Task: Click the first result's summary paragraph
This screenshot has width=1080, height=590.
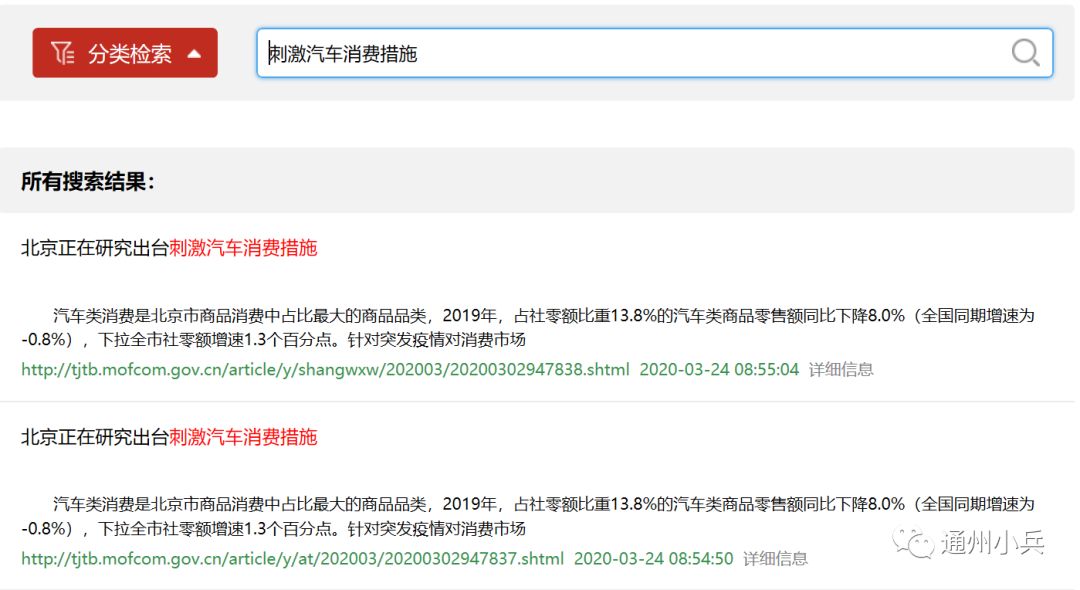Action: tap(528, 328)
